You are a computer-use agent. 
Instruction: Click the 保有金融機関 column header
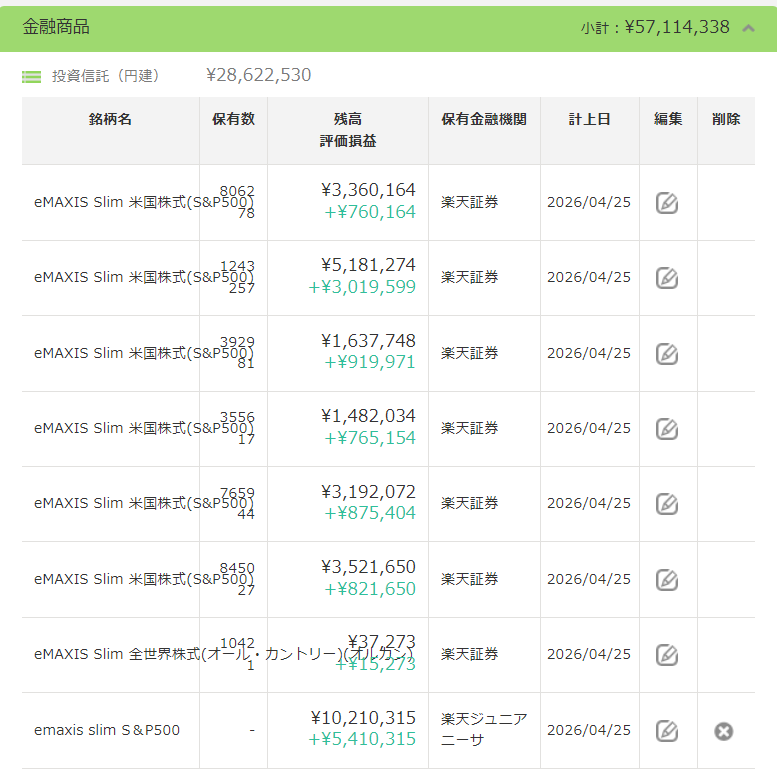point(484,119)
